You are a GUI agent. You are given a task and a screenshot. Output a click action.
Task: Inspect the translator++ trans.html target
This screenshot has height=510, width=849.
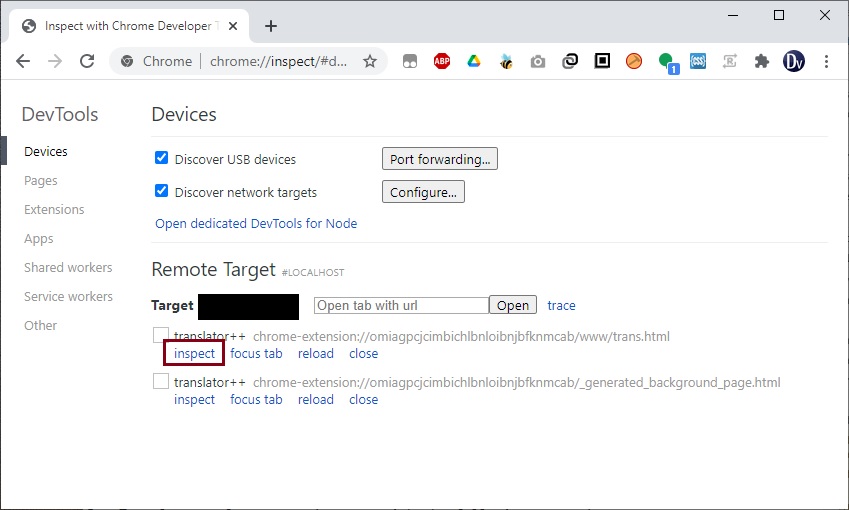(x=194, y=354)
